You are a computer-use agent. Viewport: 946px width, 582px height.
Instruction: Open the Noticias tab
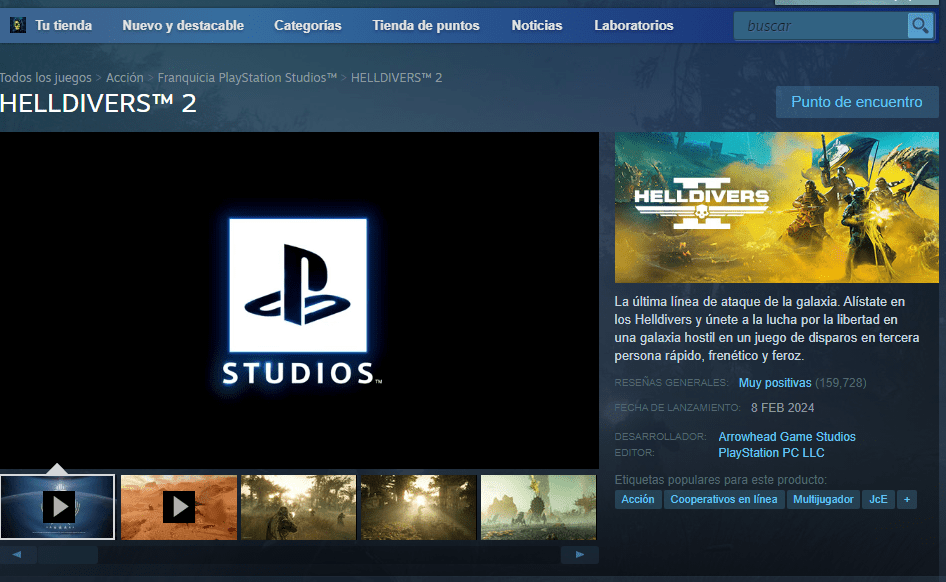[537, 25]
